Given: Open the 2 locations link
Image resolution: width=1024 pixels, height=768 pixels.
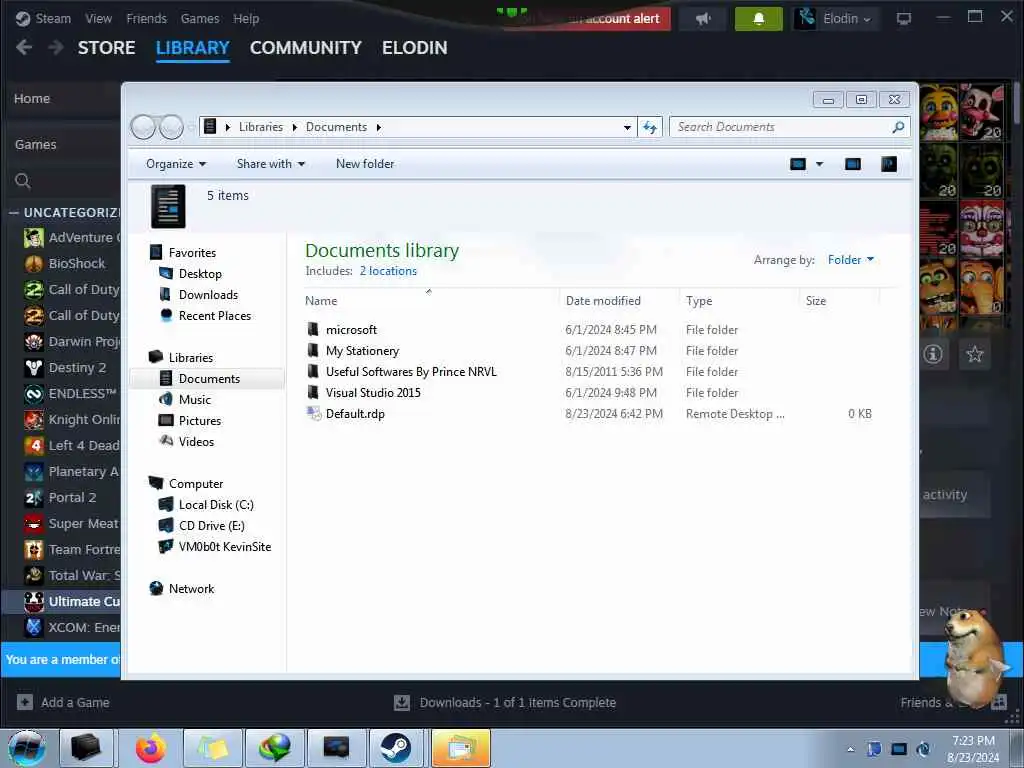Looking at the screenshot, I should [388, 271].
